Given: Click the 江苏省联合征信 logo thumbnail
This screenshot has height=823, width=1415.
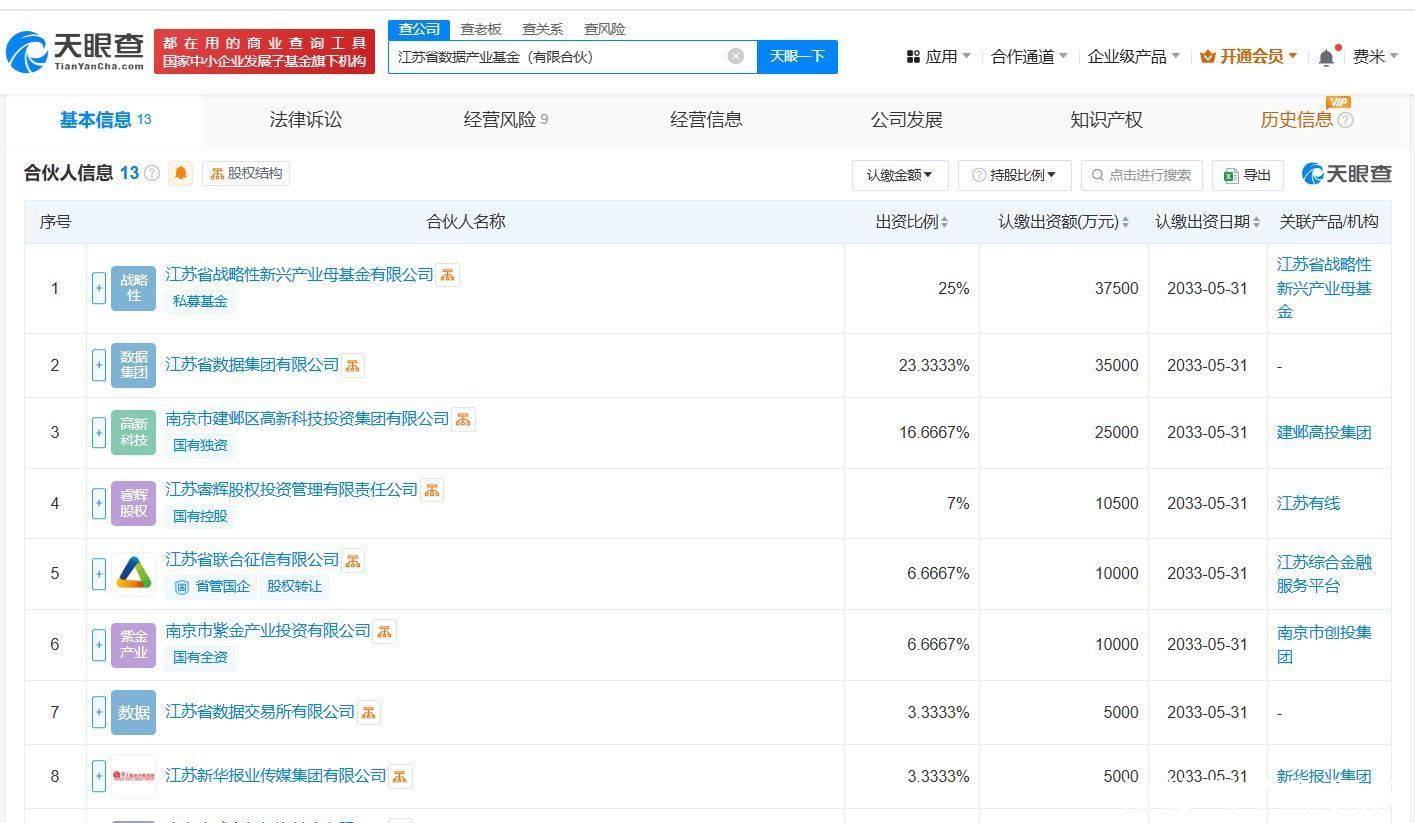Looking at the screenshot, I should click(x=133, y=573).
